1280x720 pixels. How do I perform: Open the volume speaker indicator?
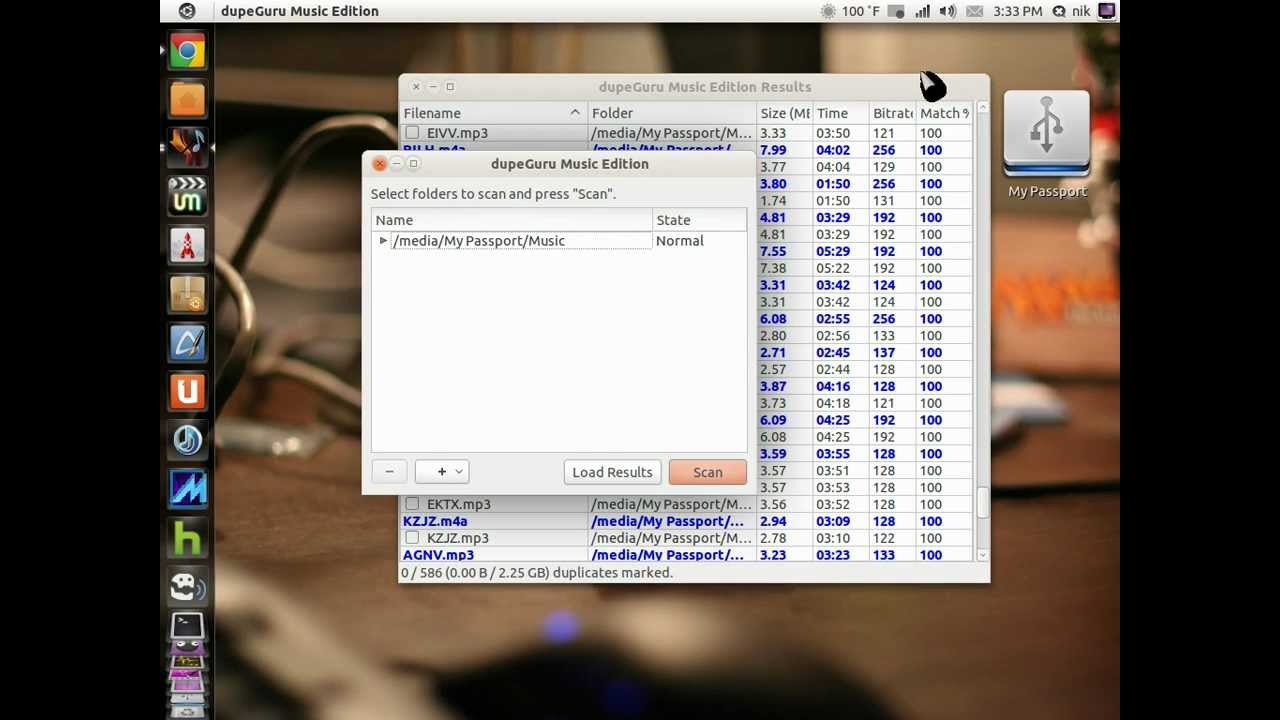pos(948,11)
